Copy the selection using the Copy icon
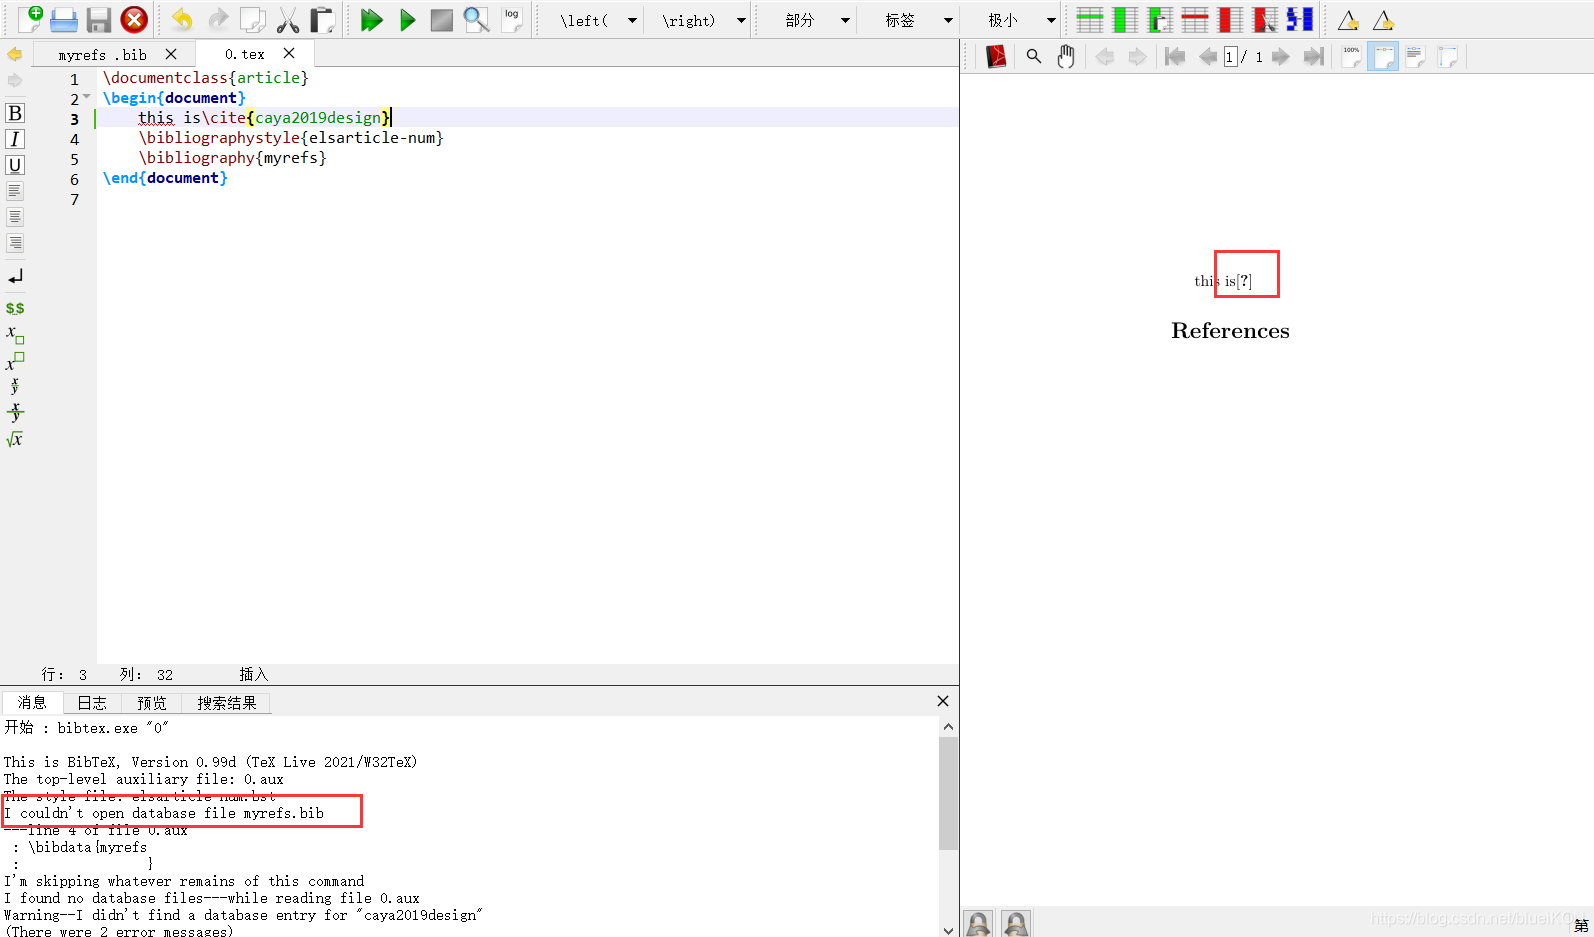The width and height of the screenshot is (1594, 937). pos(253,19)
